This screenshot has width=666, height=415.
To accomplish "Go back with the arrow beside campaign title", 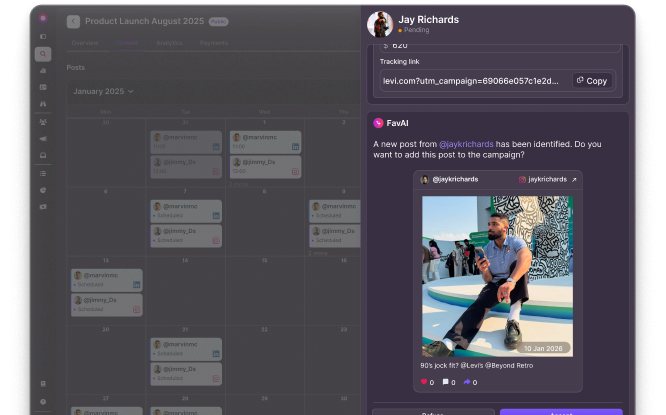I will [x=73, y=22].
